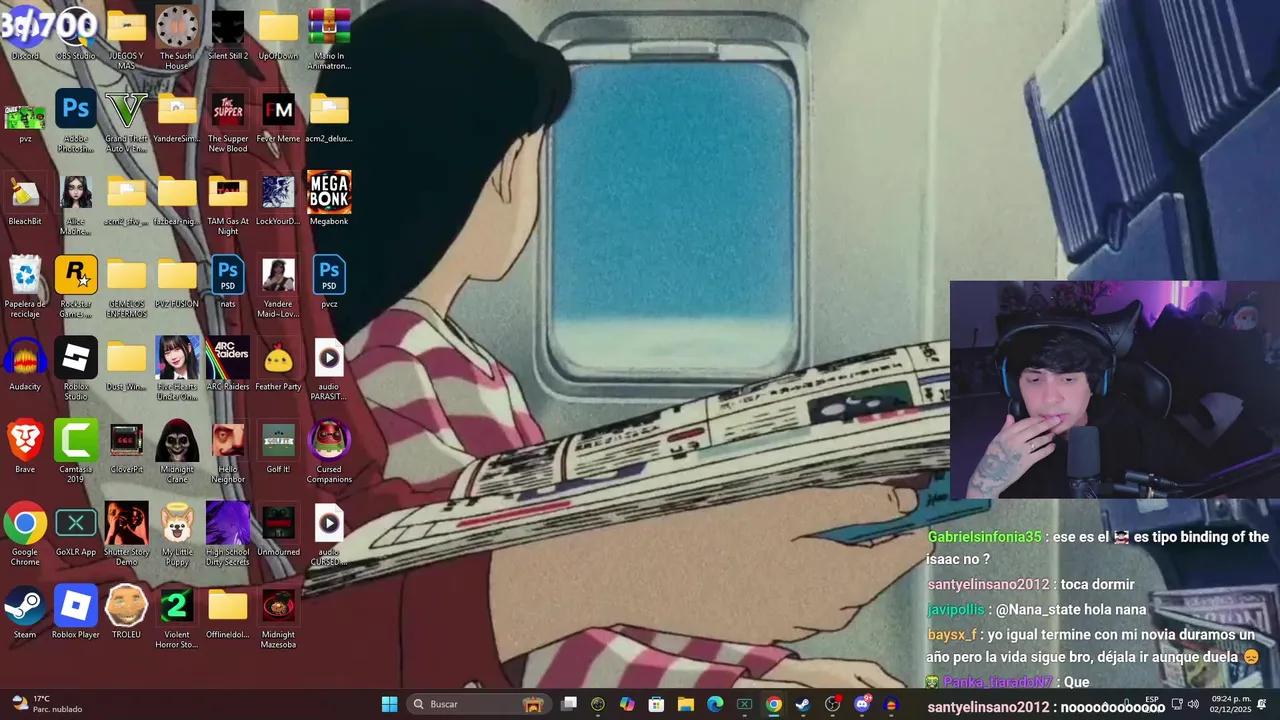Open the Offlineldol folder

point(228,613)
